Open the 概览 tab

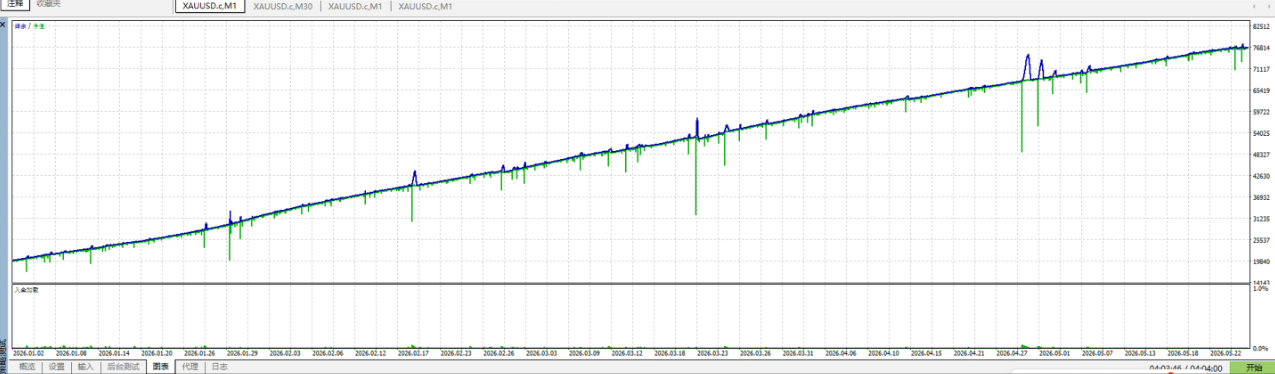pyautogui.click(x=26, y=367)
